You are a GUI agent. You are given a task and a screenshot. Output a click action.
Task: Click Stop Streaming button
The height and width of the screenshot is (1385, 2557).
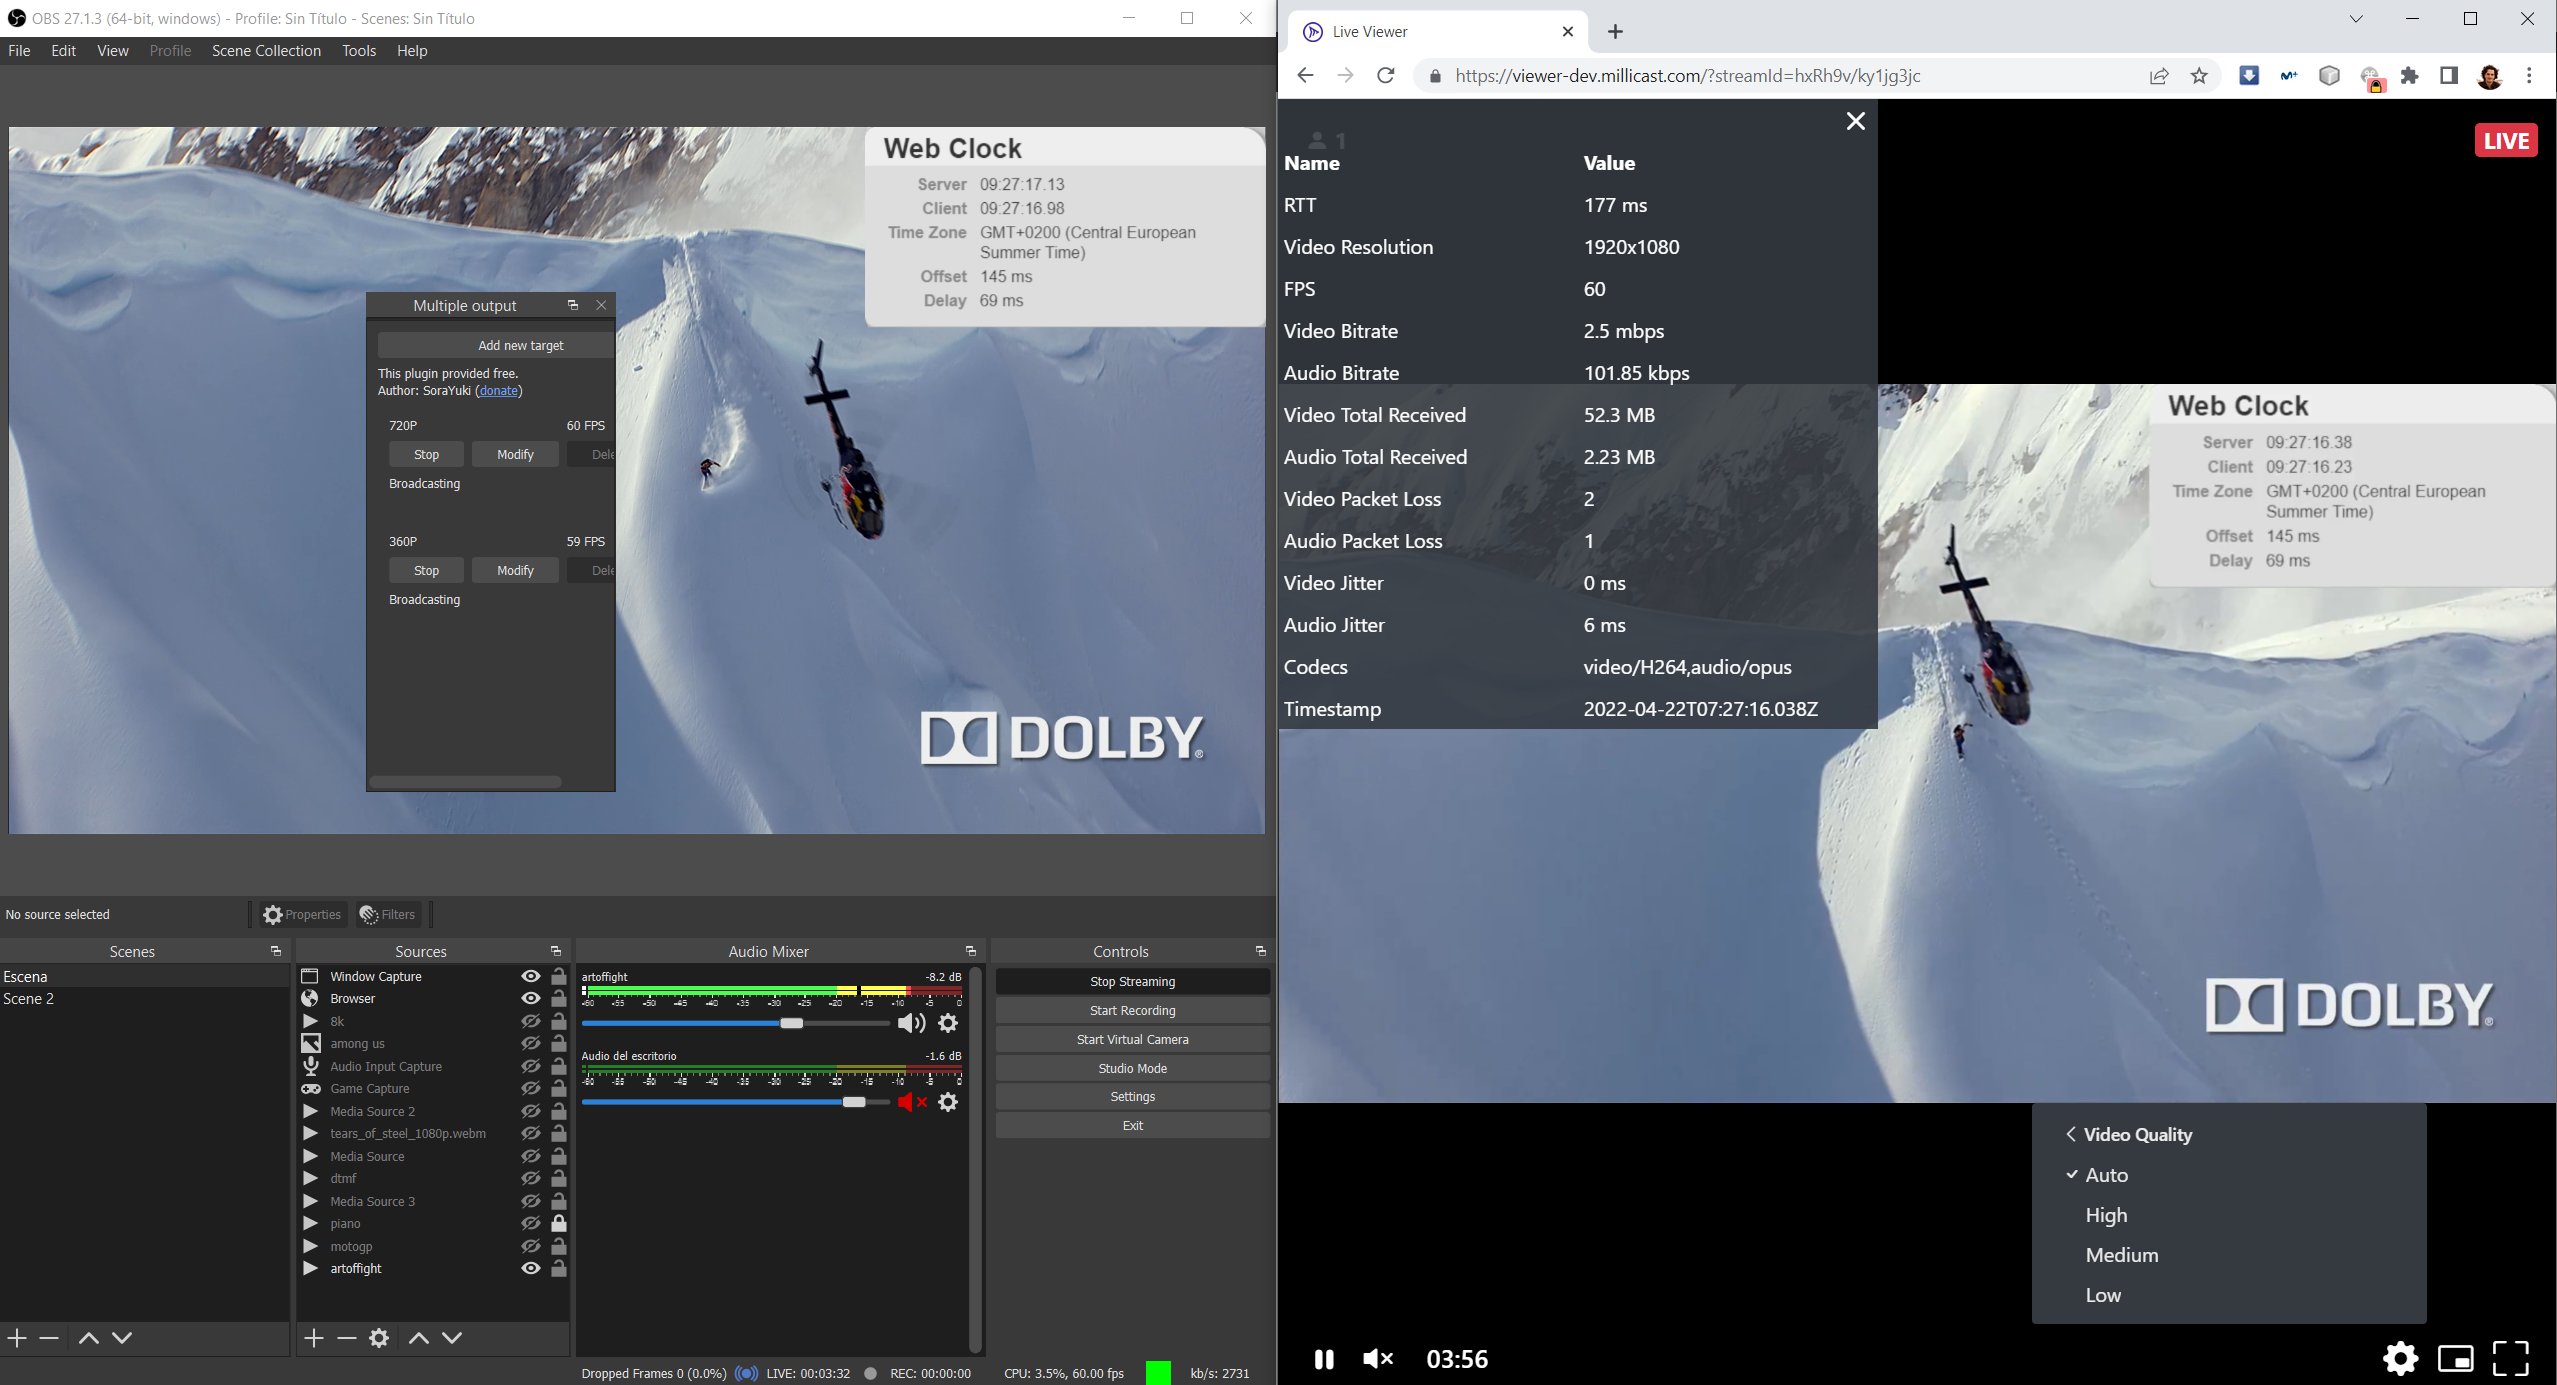[x=1132, y=981]
